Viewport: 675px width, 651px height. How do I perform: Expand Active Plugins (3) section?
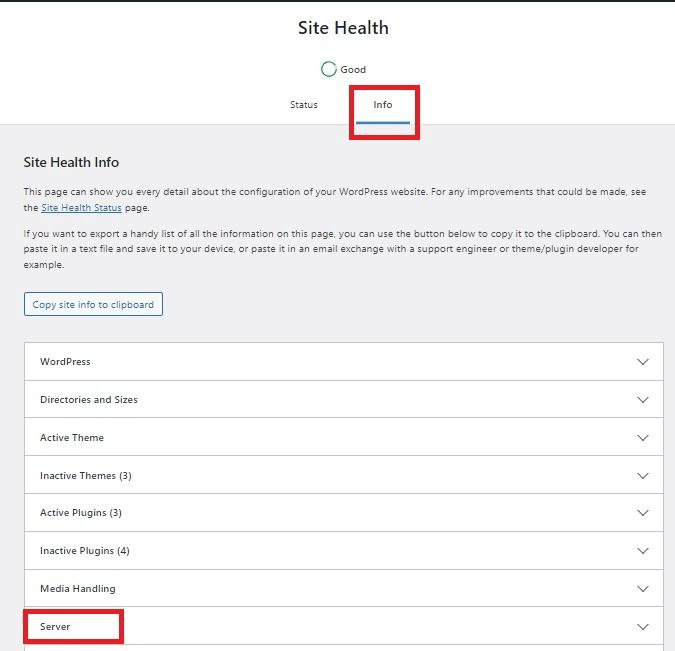click(81, 513)
